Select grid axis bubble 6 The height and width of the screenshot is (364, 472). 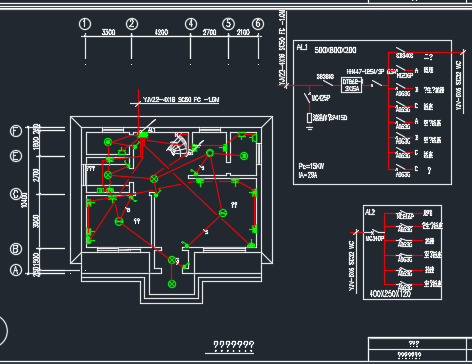pyautogui.click(x=258, y=24)
